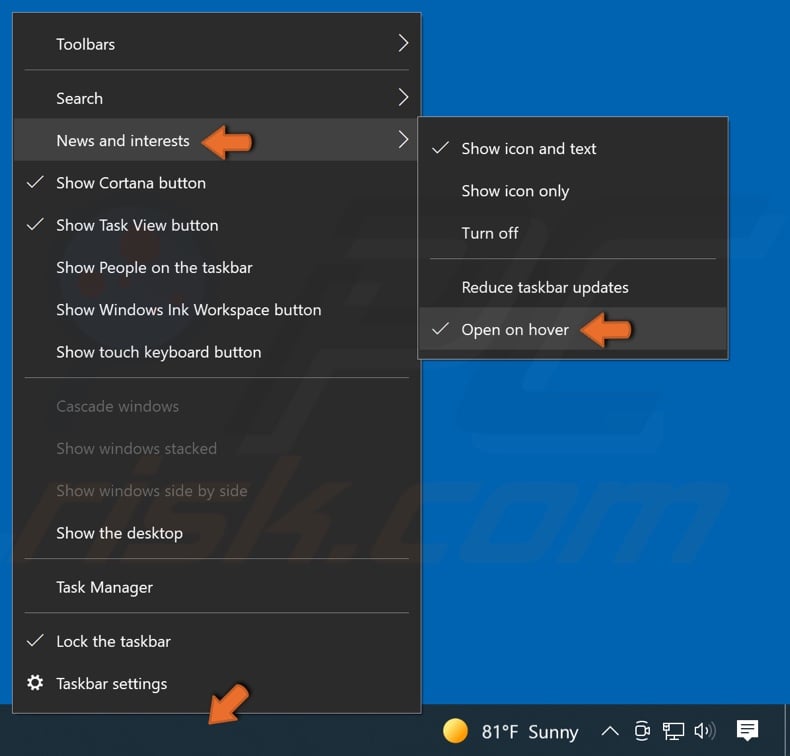Enable Show Windows Ink Workspace button
The height and width of the screenshot is (756, 790).
(x=217, y=310)
